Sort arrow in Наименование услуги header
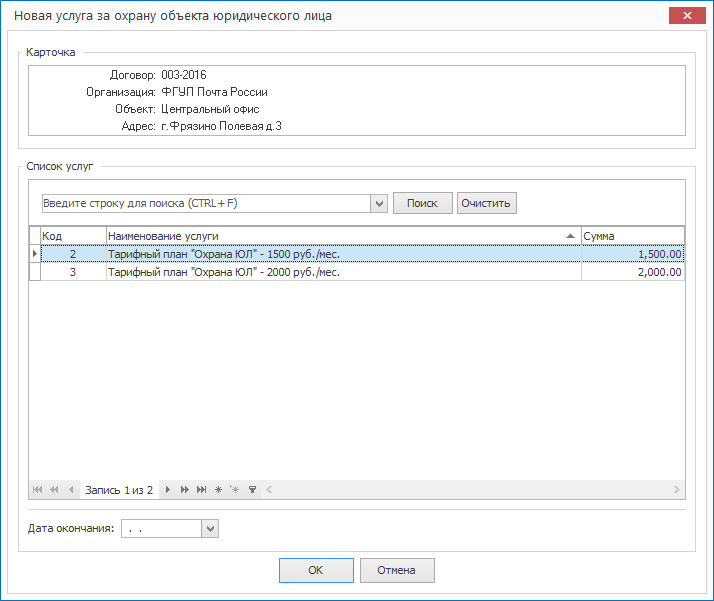 (570, 236)
